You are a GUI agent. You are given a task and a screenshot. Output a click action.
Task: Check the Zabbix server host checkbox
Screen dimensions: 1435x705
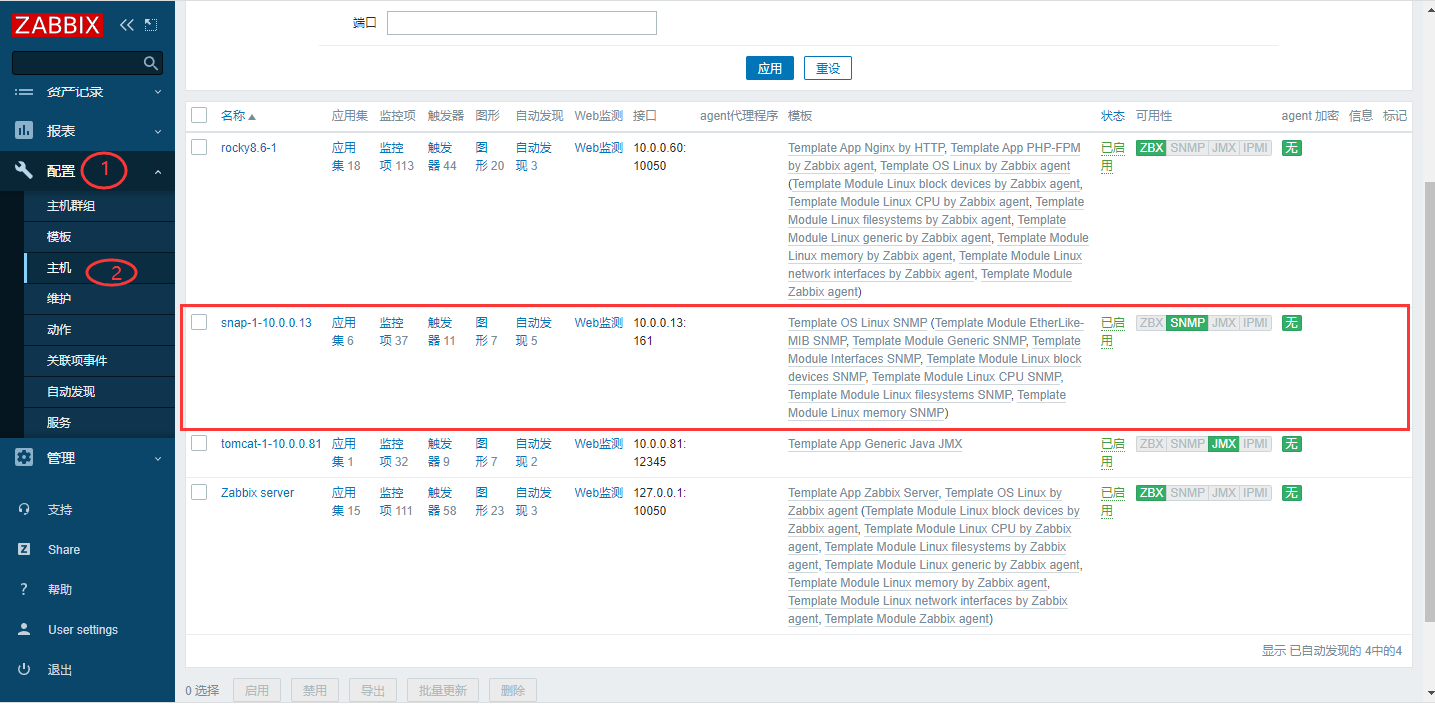tap(199, 492)
